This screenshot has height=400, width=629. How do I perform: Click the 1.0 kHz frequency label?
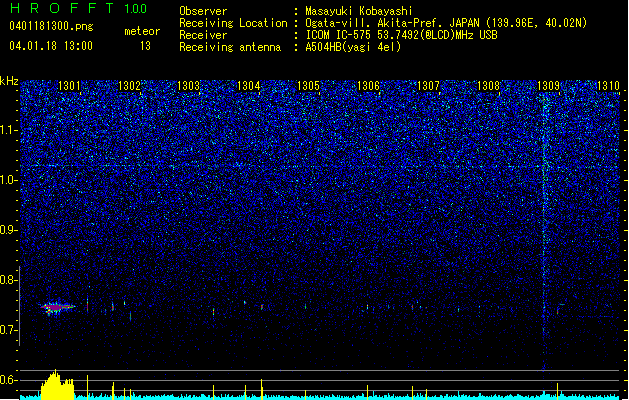click(9, 180)
